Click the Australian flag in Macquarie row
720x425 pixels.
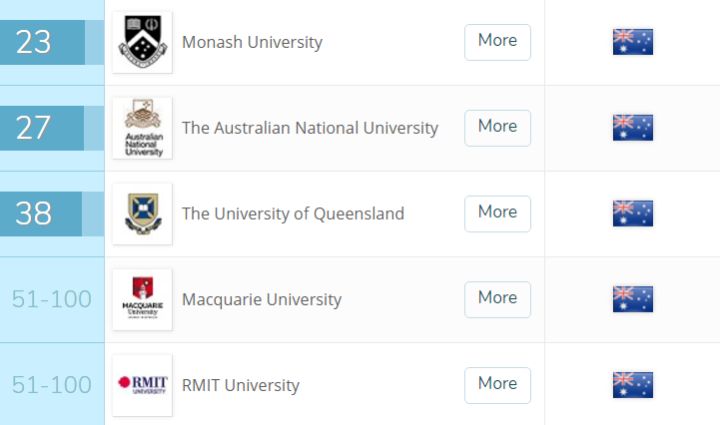point(633,299)
